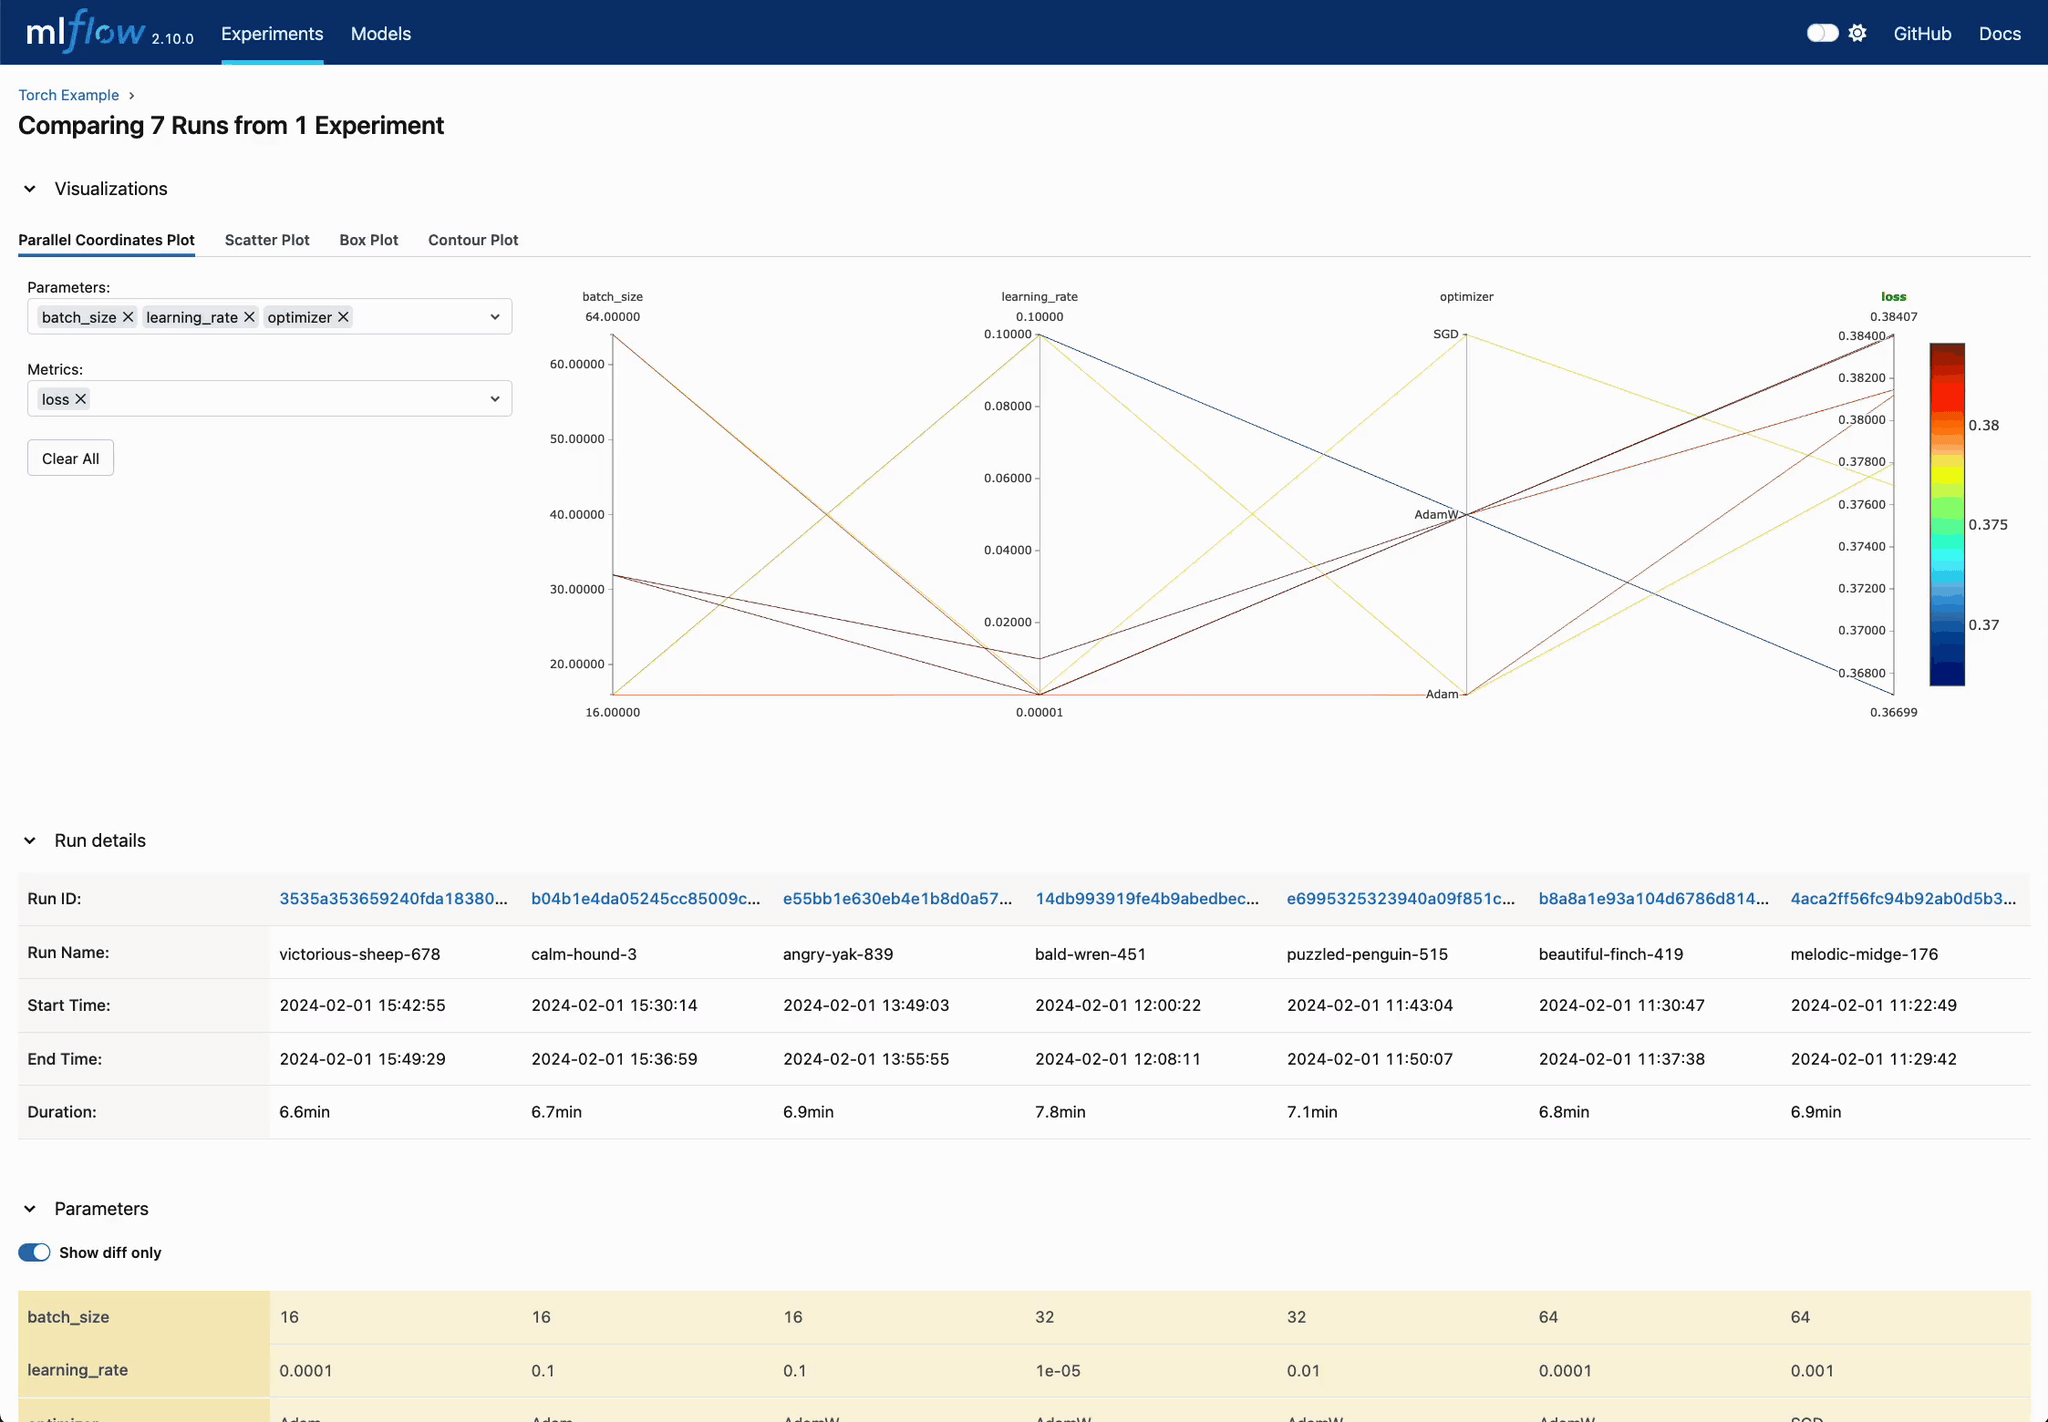Image resolution: width=2048 pixels, height=1422 pixels.
Task: Switch theme with the header toggle
Action: click(1821, 33)
